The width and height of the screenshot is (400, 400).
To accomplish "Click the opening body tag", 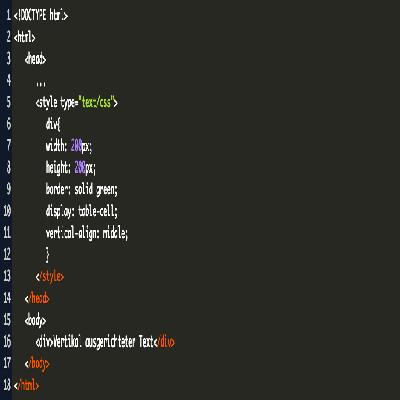I will (35, 320).
